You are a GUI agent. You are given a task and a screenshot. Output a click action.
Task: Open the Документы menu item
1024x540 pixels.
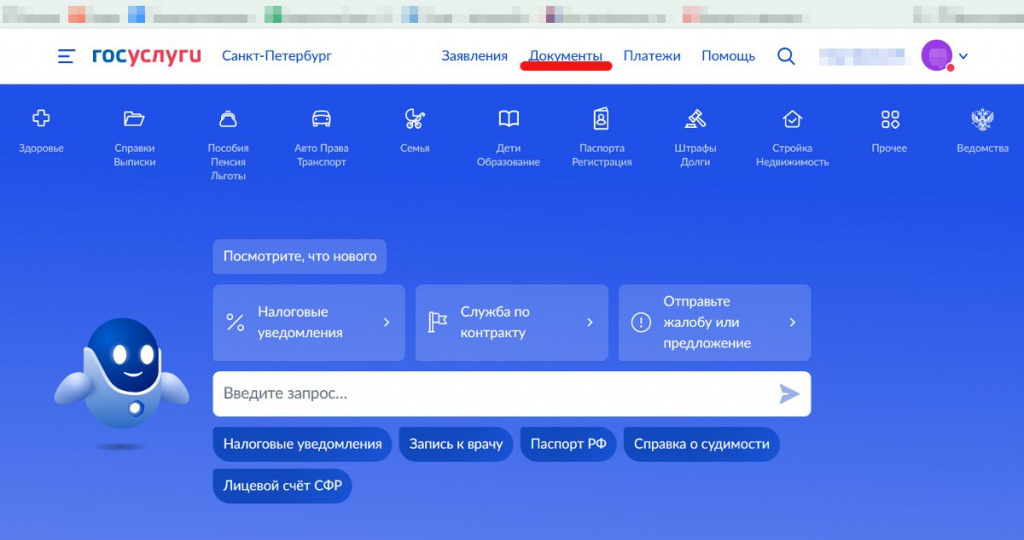(566, 56)
